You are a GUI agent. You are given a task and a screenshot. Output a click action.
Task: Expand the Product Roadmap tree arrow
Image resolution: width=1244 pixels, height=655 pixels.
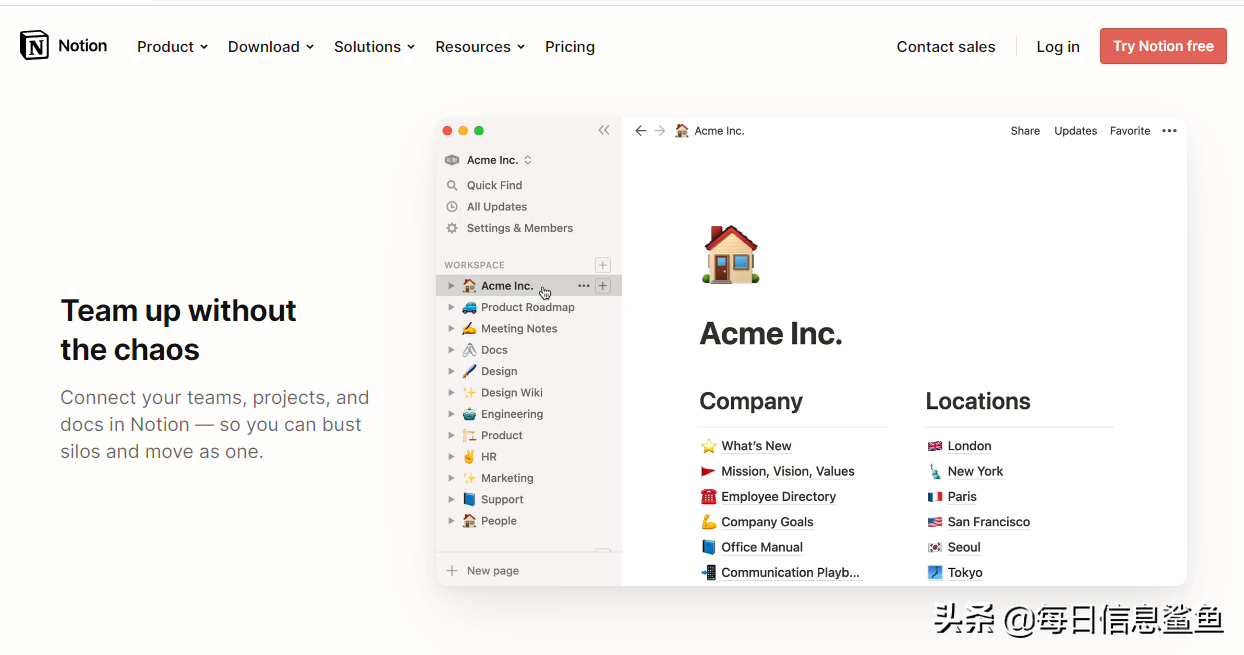[451, 308]
